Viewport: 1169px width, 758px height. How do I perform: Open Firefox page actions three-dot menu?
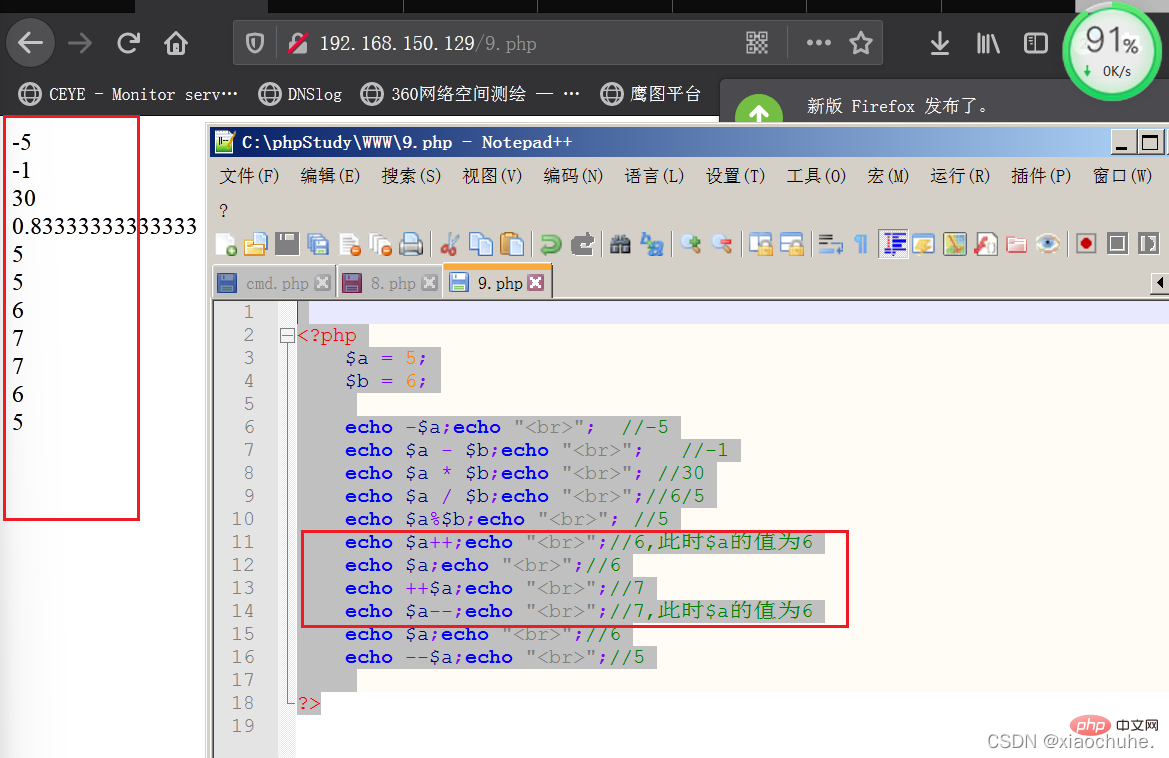click(x=819, y=43)
